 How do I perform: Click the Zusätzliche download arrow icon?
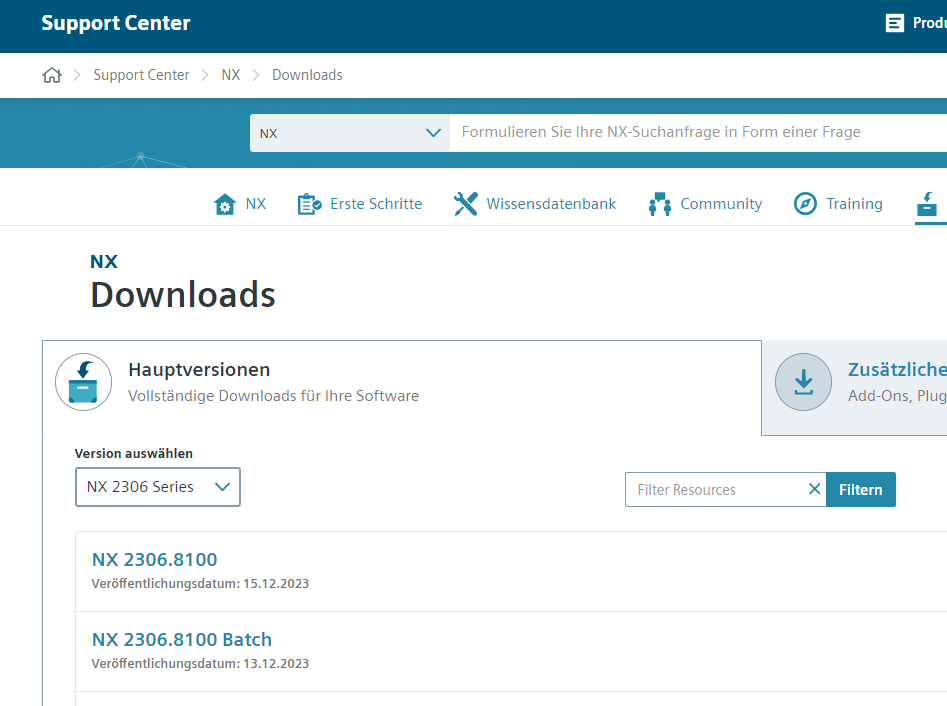803,382
